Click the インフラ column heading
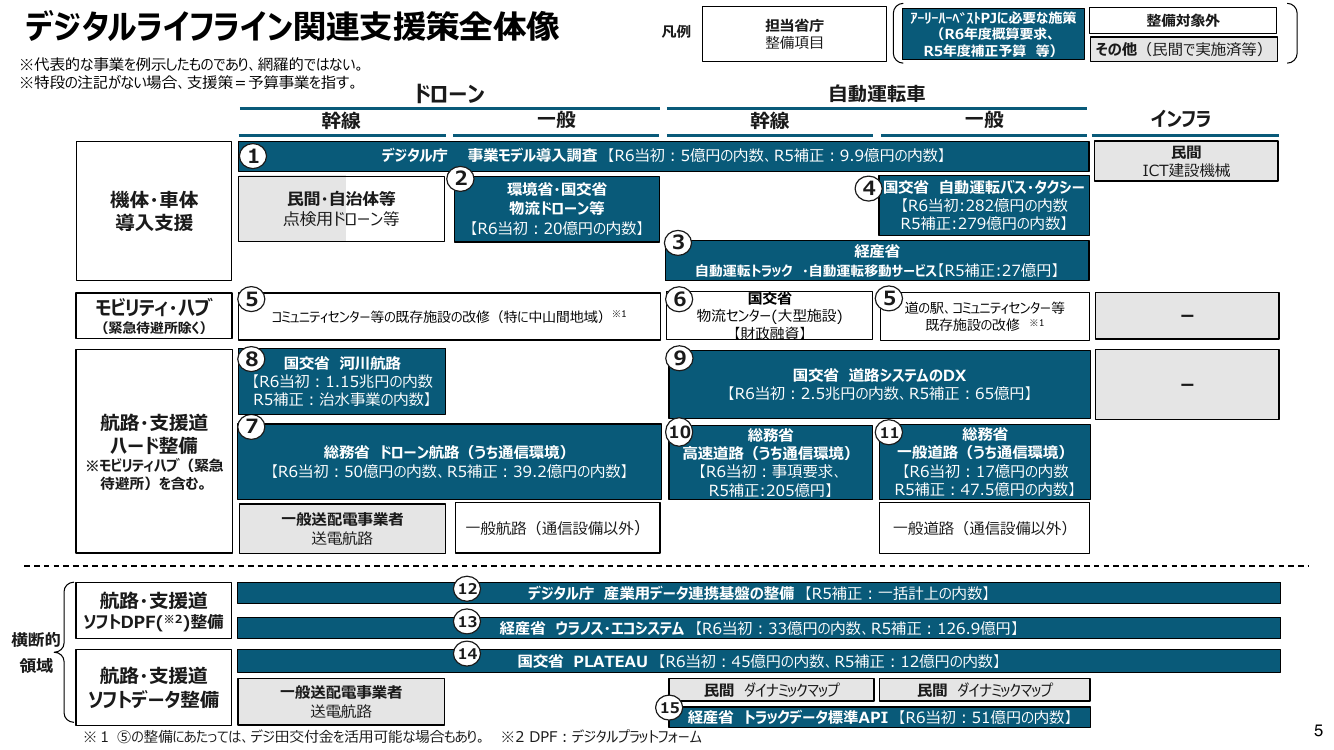The width and height of the screenshot is (1334, 750). point(1181,120)
